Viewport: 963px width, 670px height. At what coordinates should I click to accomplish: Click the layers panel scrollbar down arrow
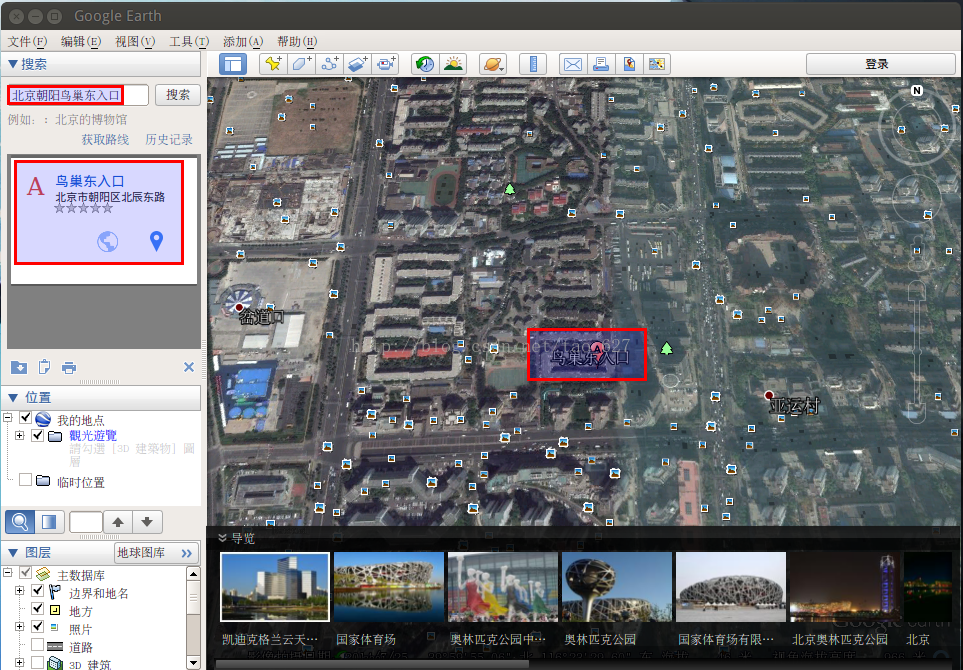point(193,663)
